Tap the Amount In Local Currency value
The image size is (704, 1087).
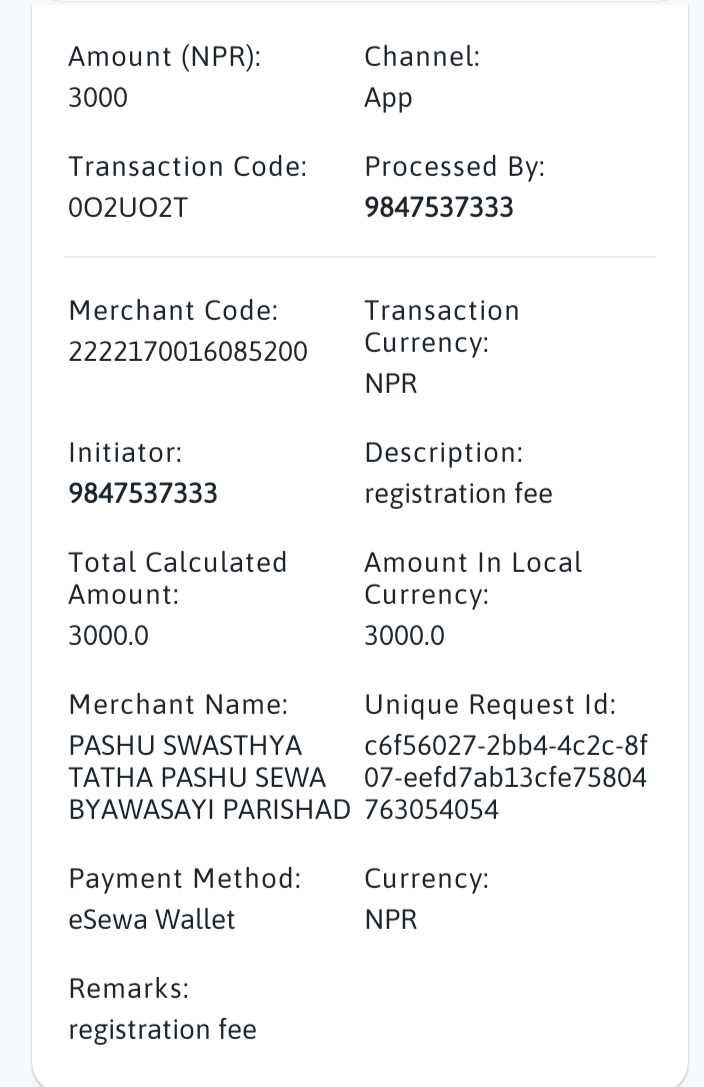pyautogui.click(x=405, y=636)
